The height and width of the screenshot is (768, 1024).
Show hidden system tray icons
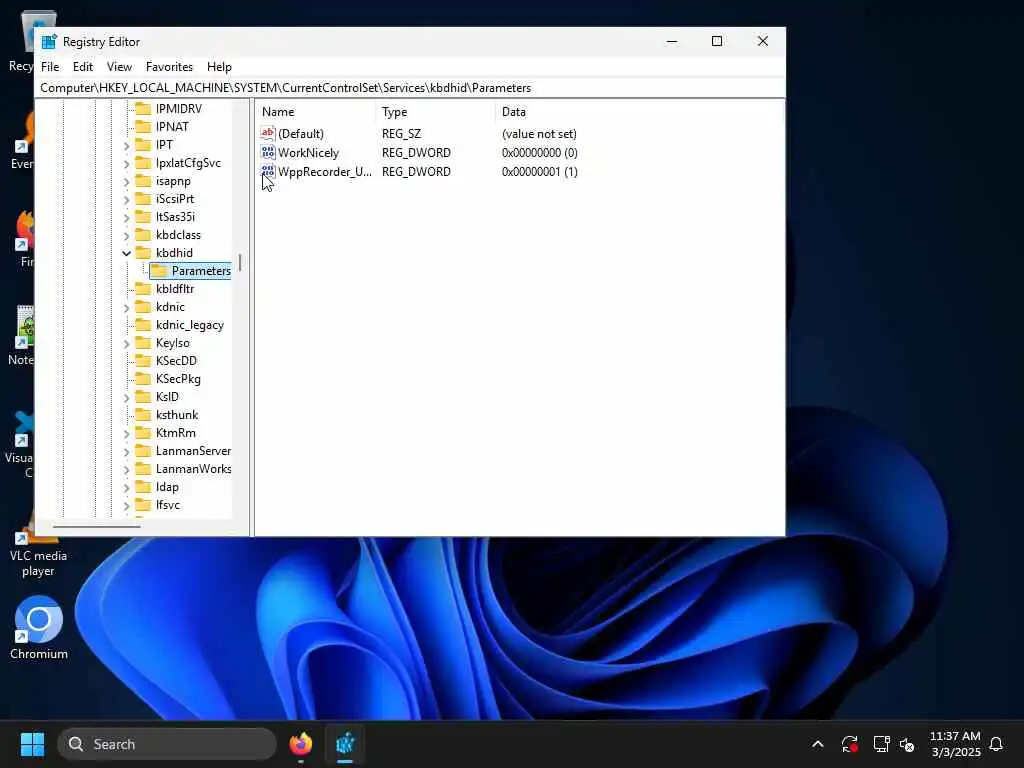tap(818, 744)
